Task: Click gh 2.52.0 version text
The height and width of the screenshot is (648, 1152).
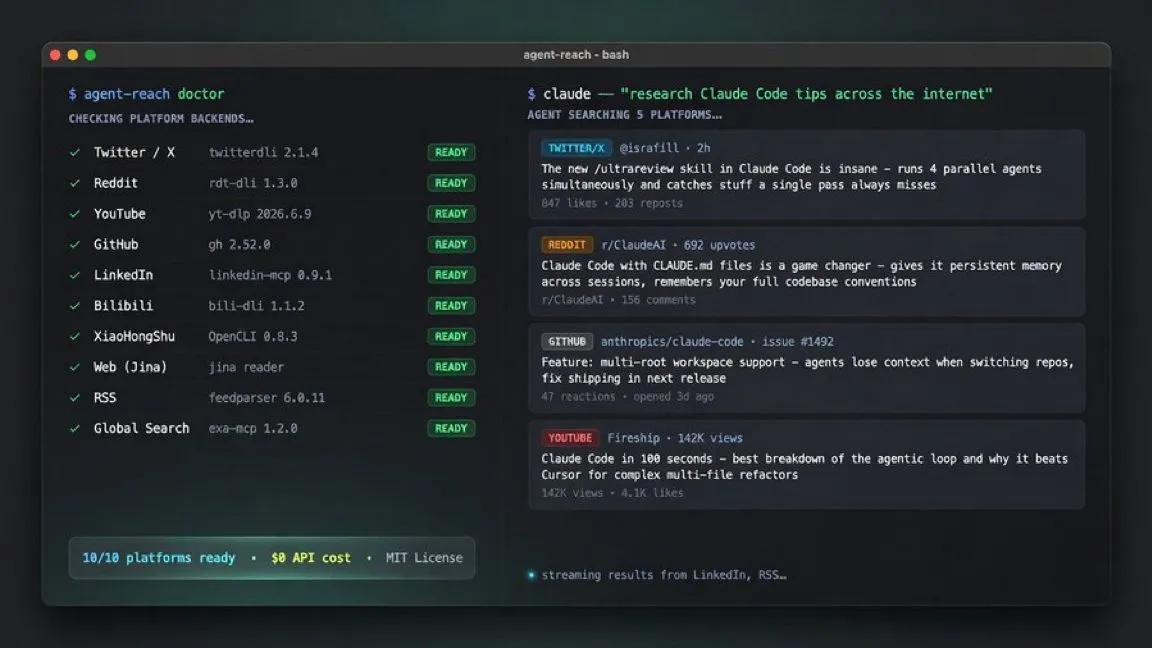Action: point(239,245)
